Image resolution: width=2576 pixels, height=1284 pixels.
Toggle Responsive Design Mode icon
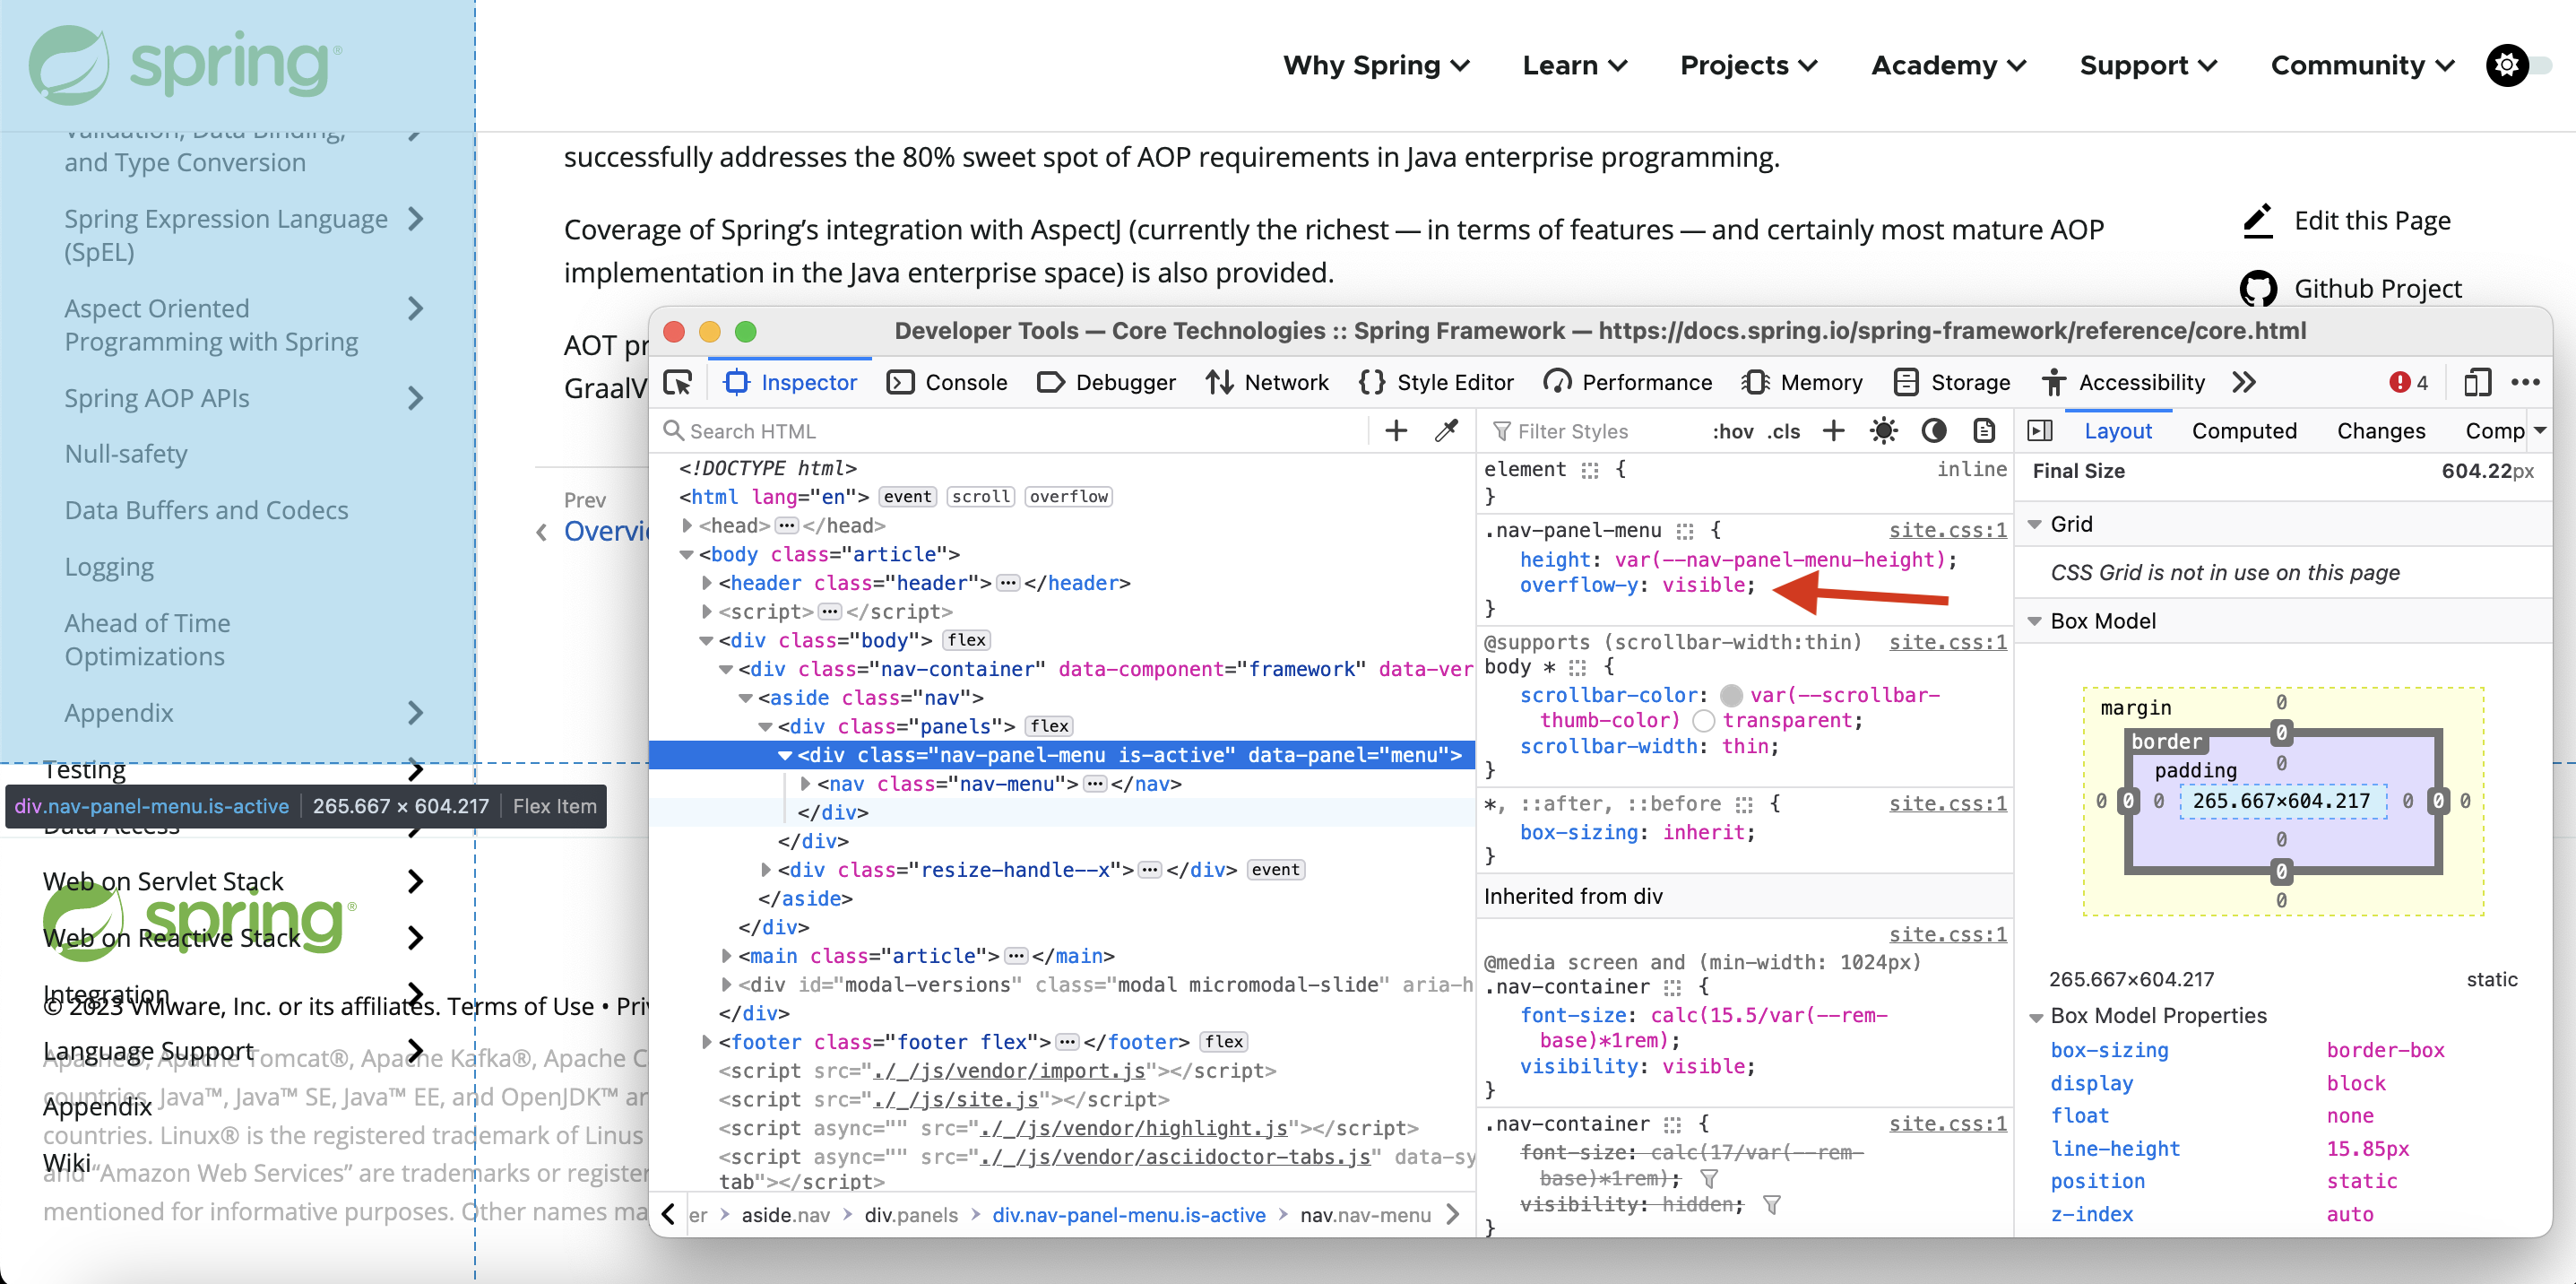pos(2477,382)
